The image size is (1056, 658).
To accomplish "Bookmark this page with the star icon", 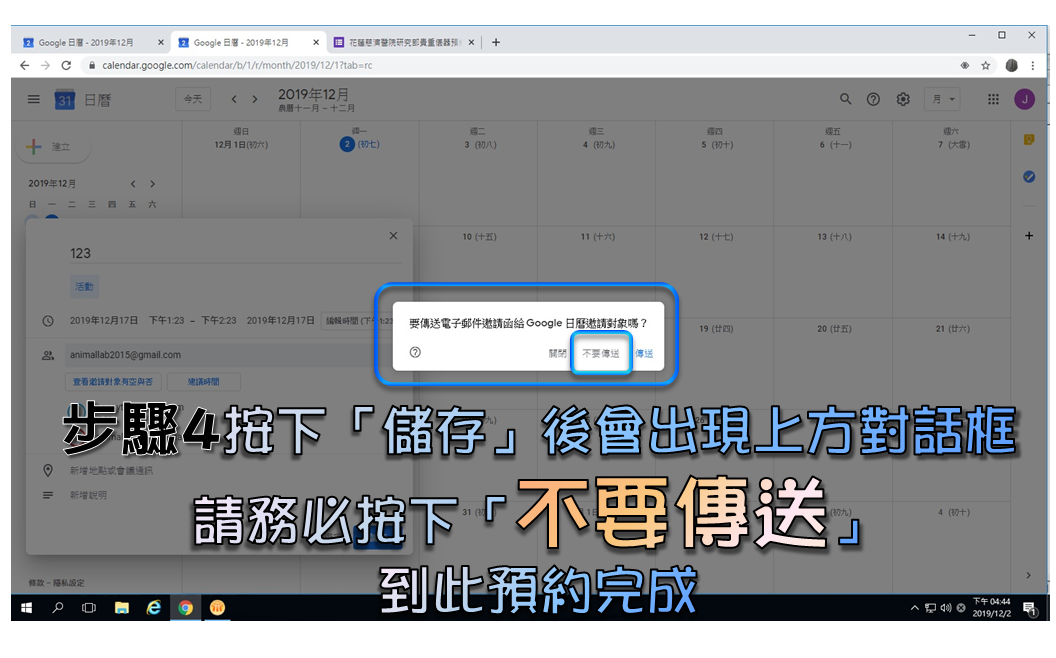I will (986, 65).
